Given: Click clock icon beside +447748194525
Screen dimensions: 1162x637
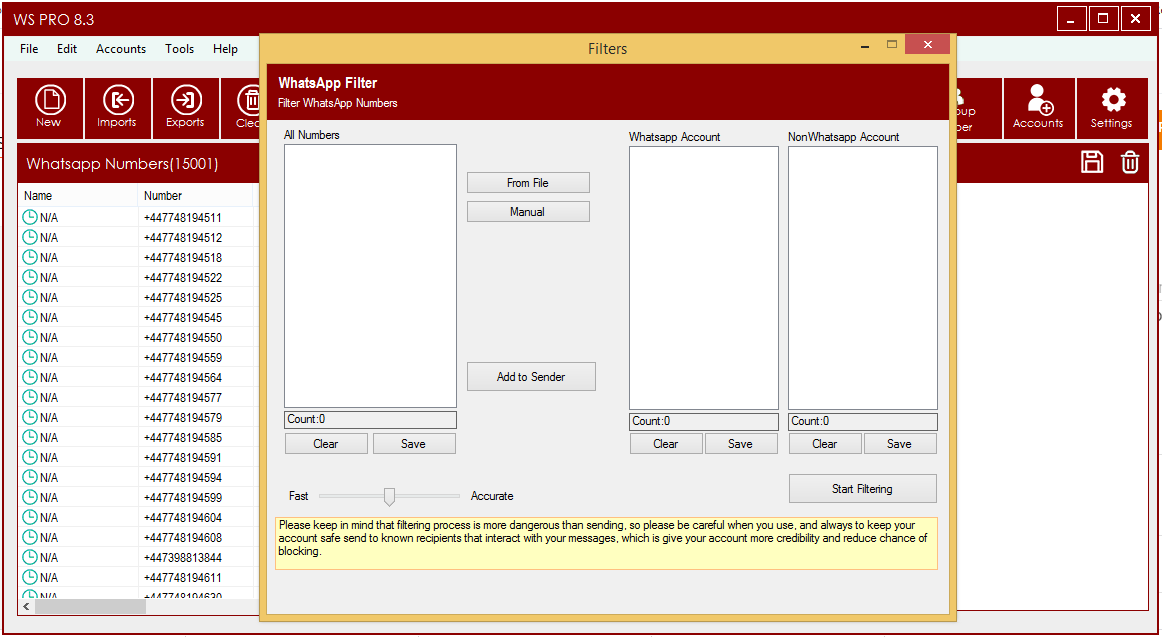Looking at the screenshot, I should click(30, 297).
